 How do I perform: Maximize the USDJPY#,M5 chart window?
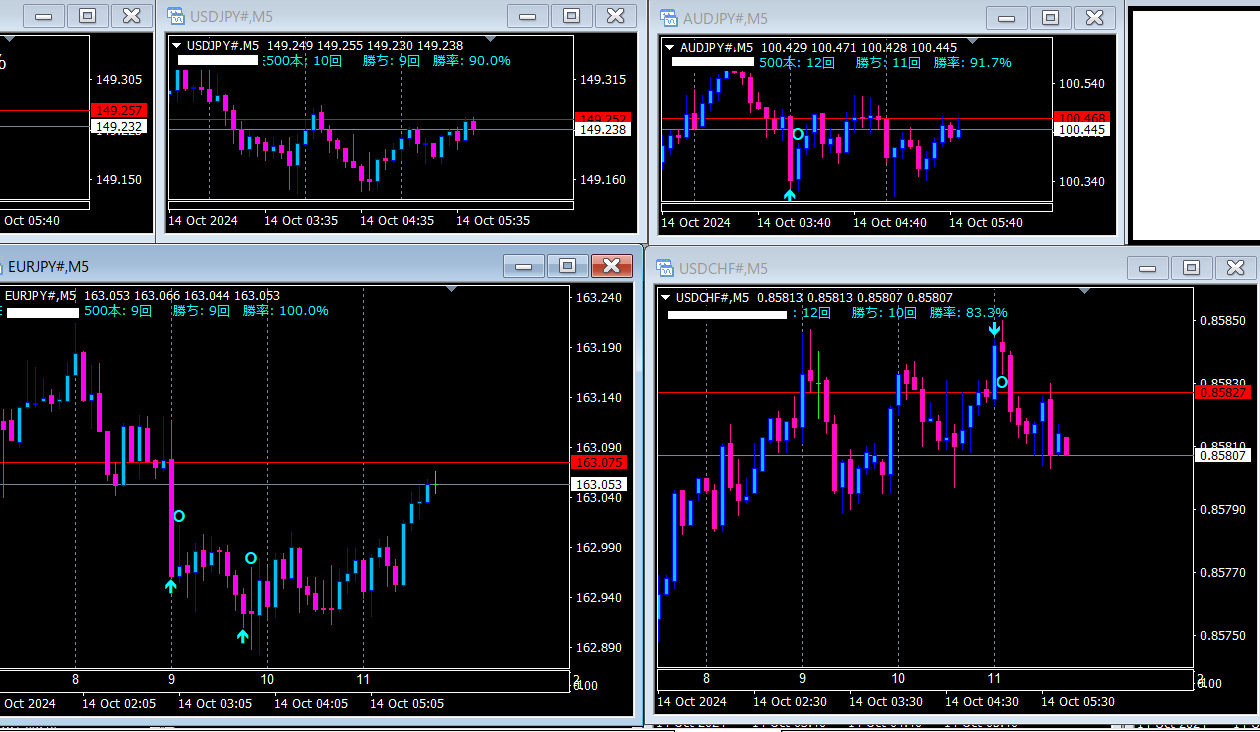572,16
